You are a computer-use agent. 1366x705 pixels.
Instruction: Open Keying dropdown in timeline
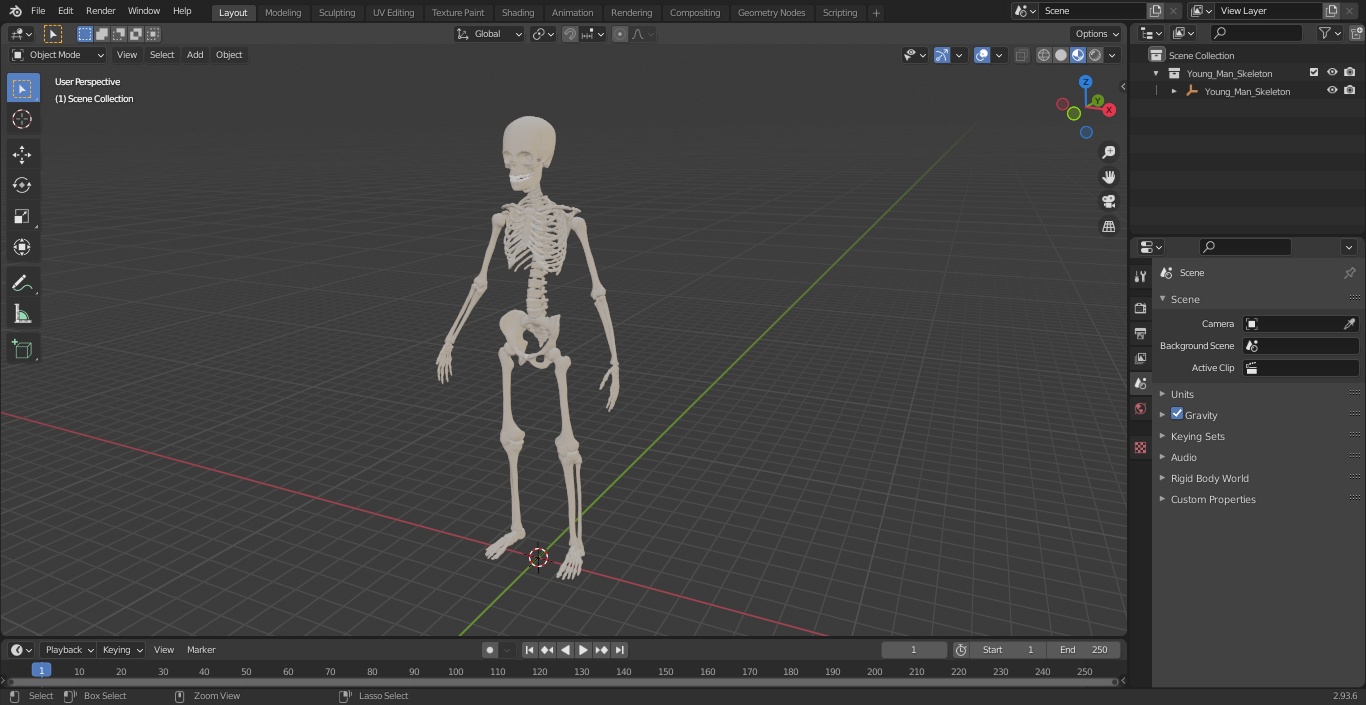coord(122,650)
